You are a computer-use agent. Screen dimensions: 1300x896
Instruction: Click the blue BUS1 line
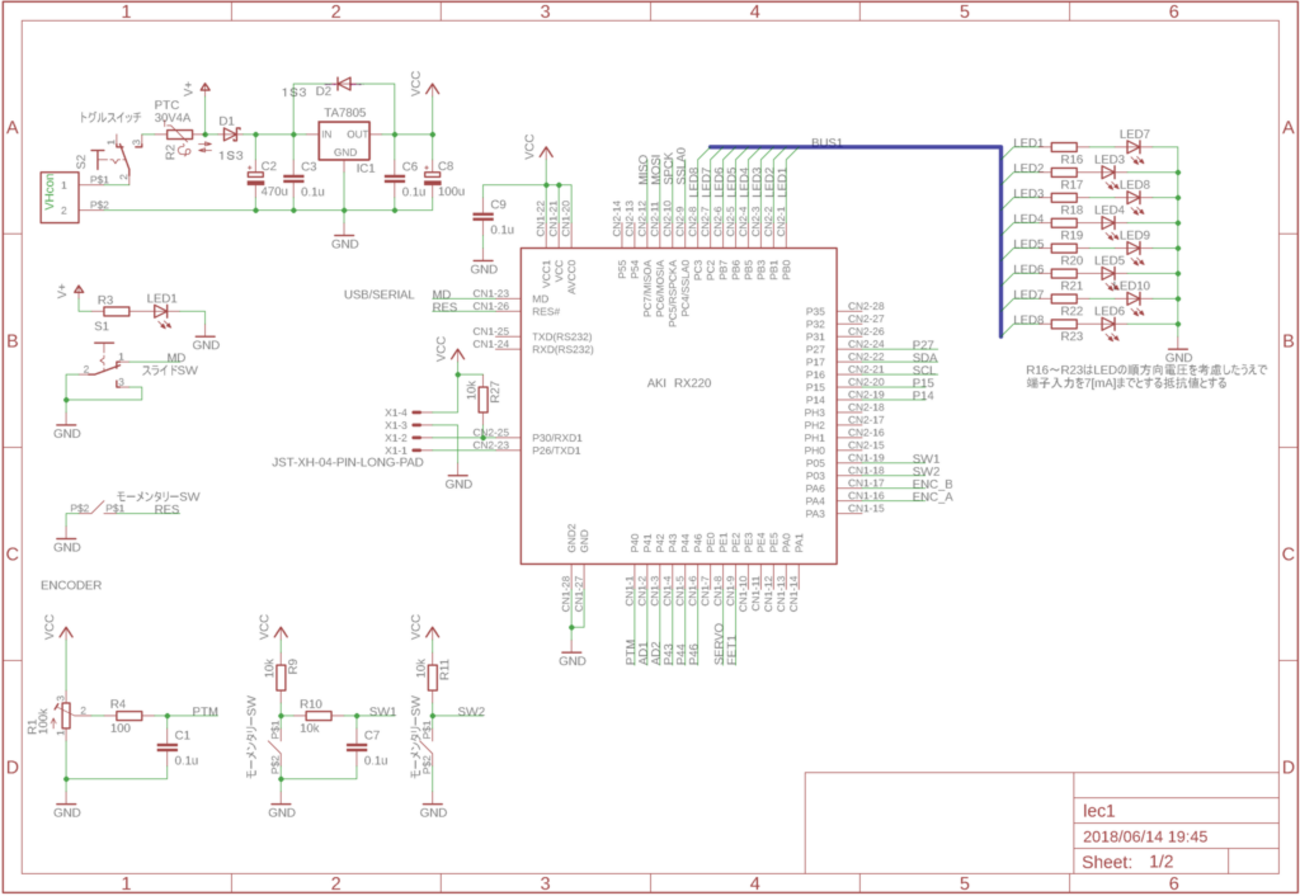tap(1000, 240)
